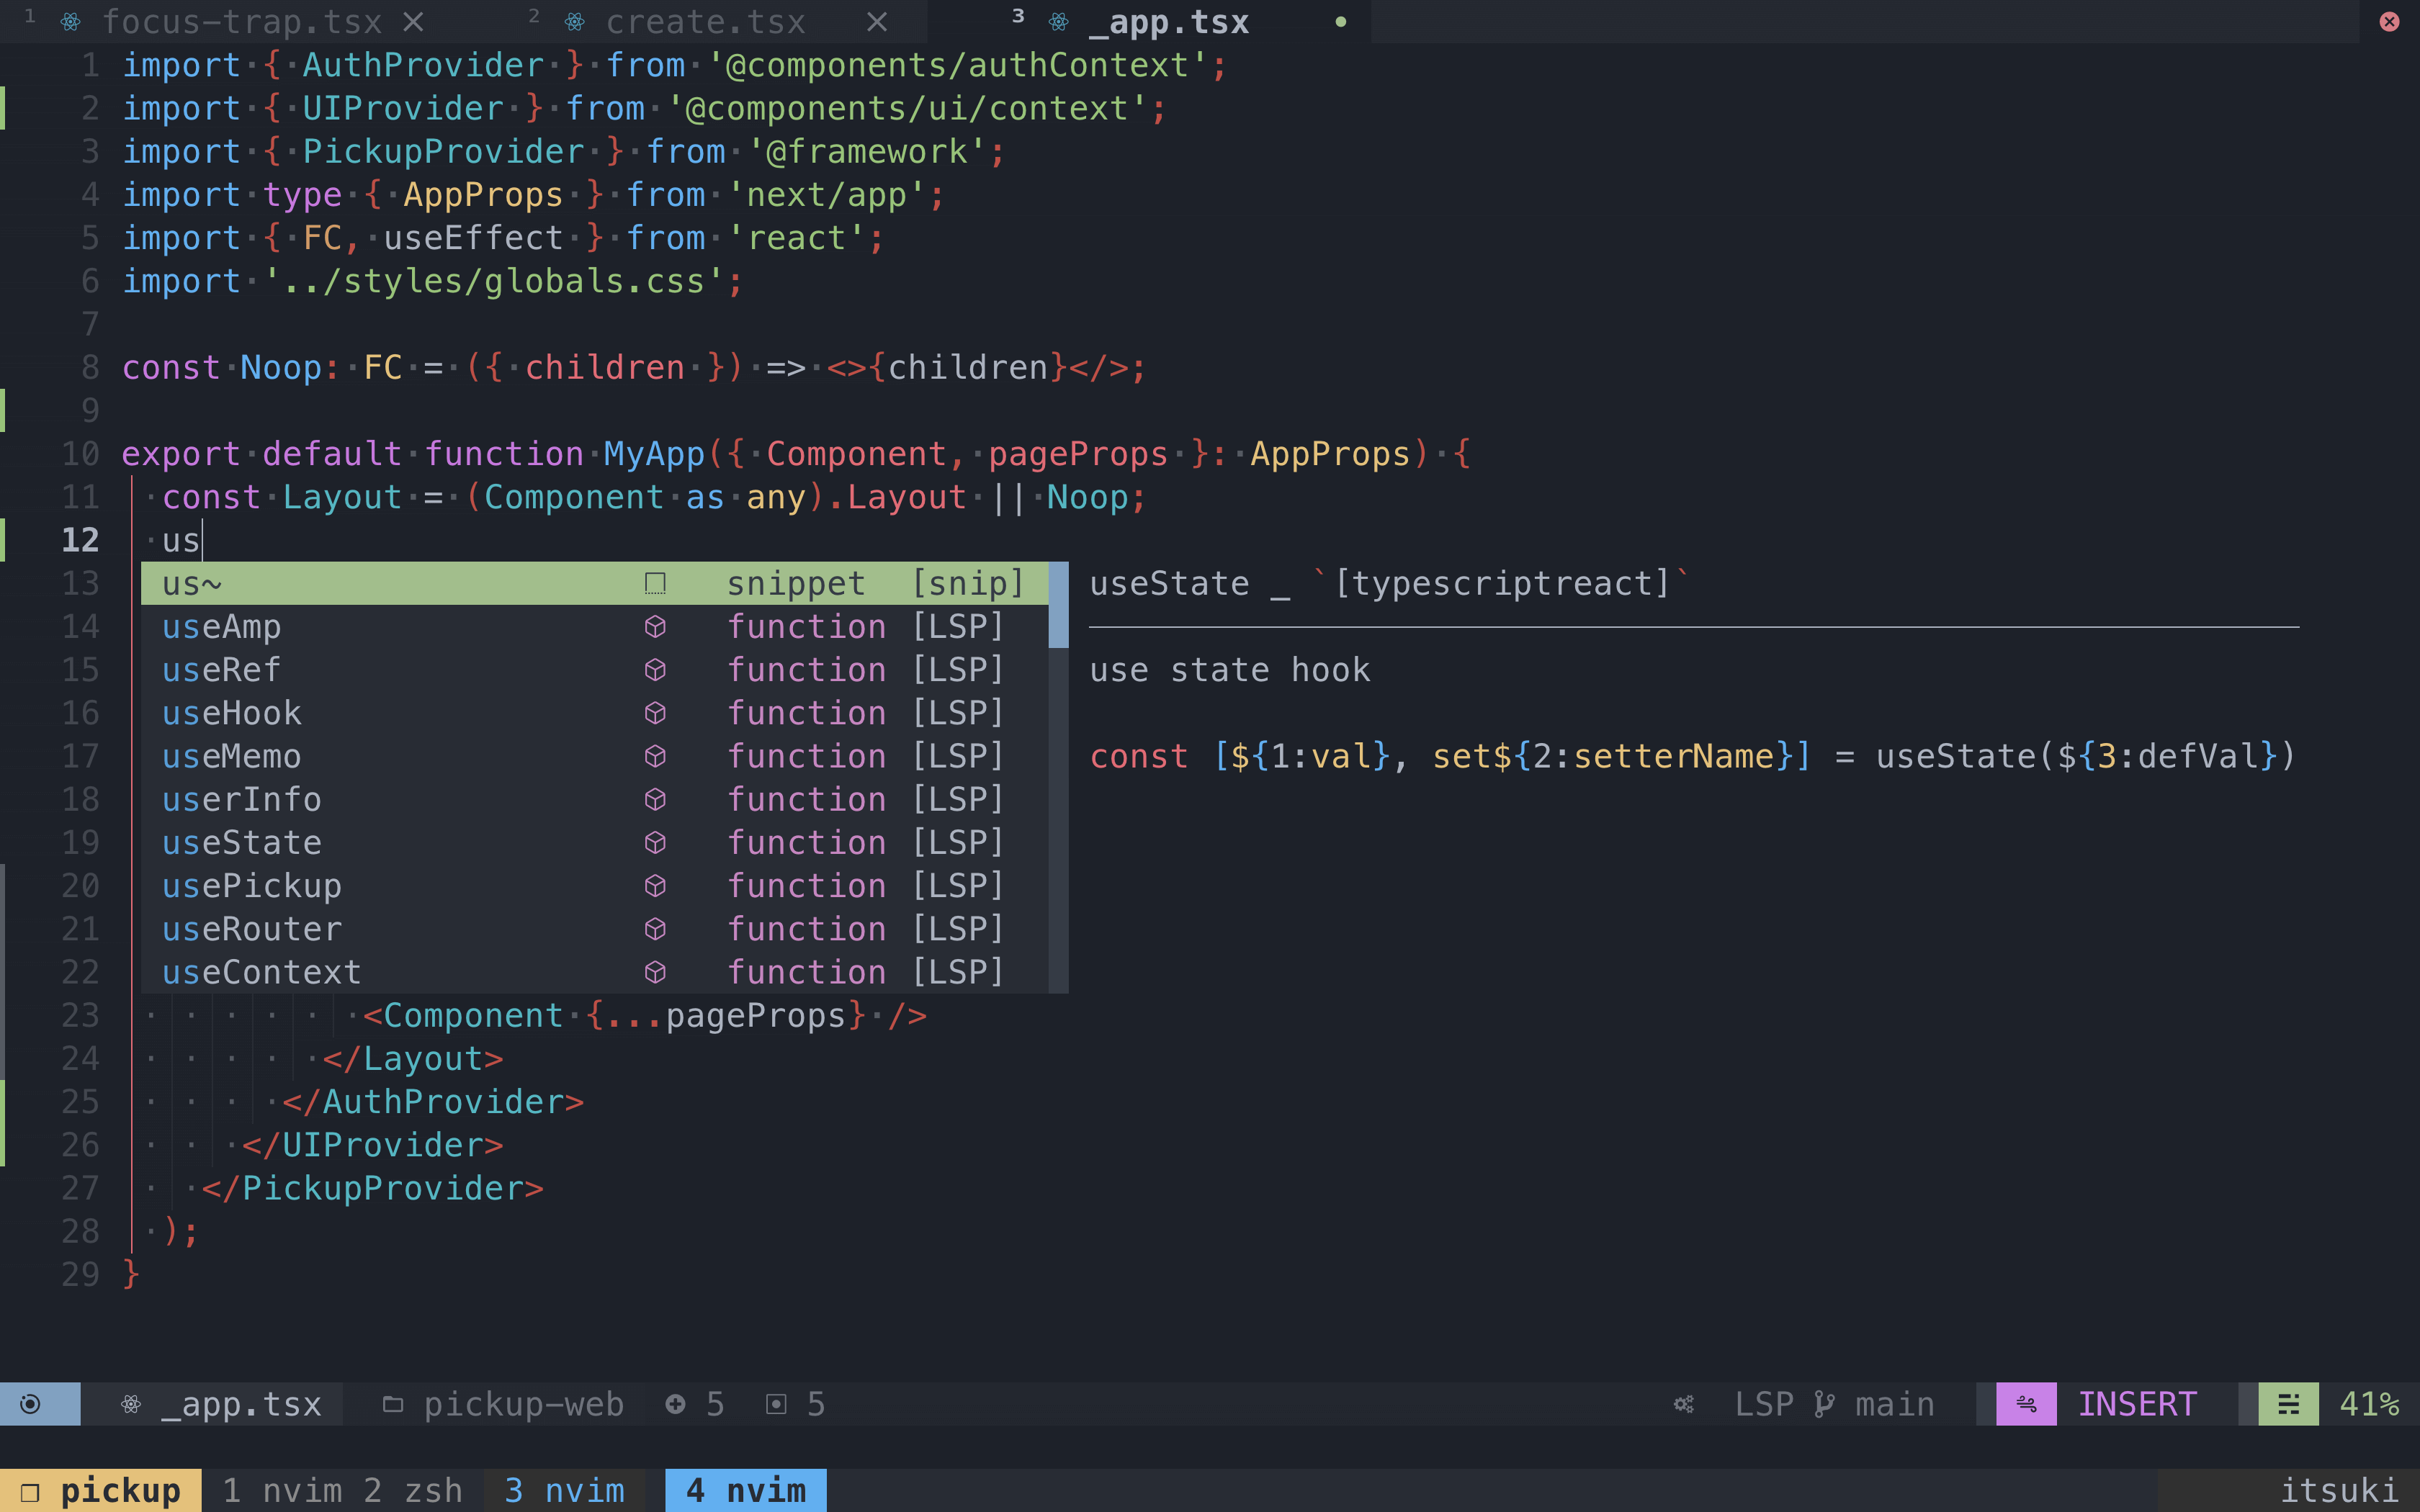Click the React icon on create.tsx tab
Image resolution: width=2420 pixels, height=1512 pixels.
coord(575,22)
